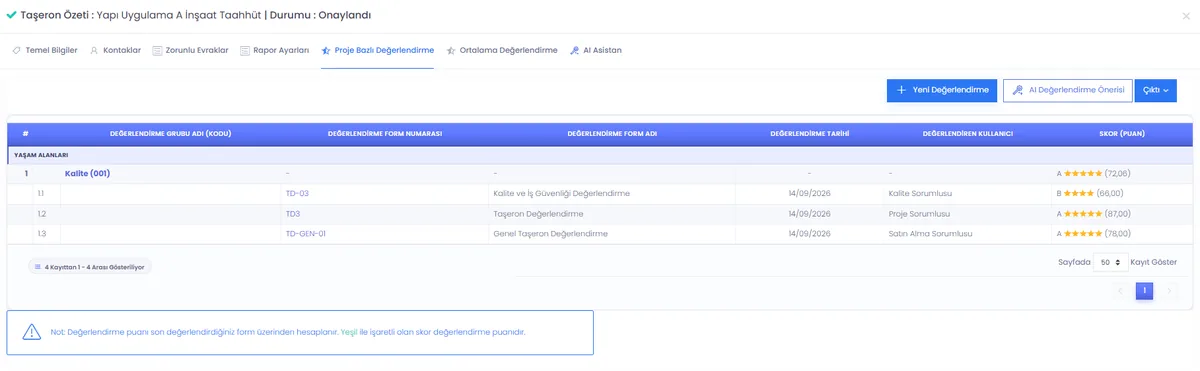This screenshot has width=1200, height=371.
Task: Open the Ortalama Değerlendirme tab
Action: (501, 50)
